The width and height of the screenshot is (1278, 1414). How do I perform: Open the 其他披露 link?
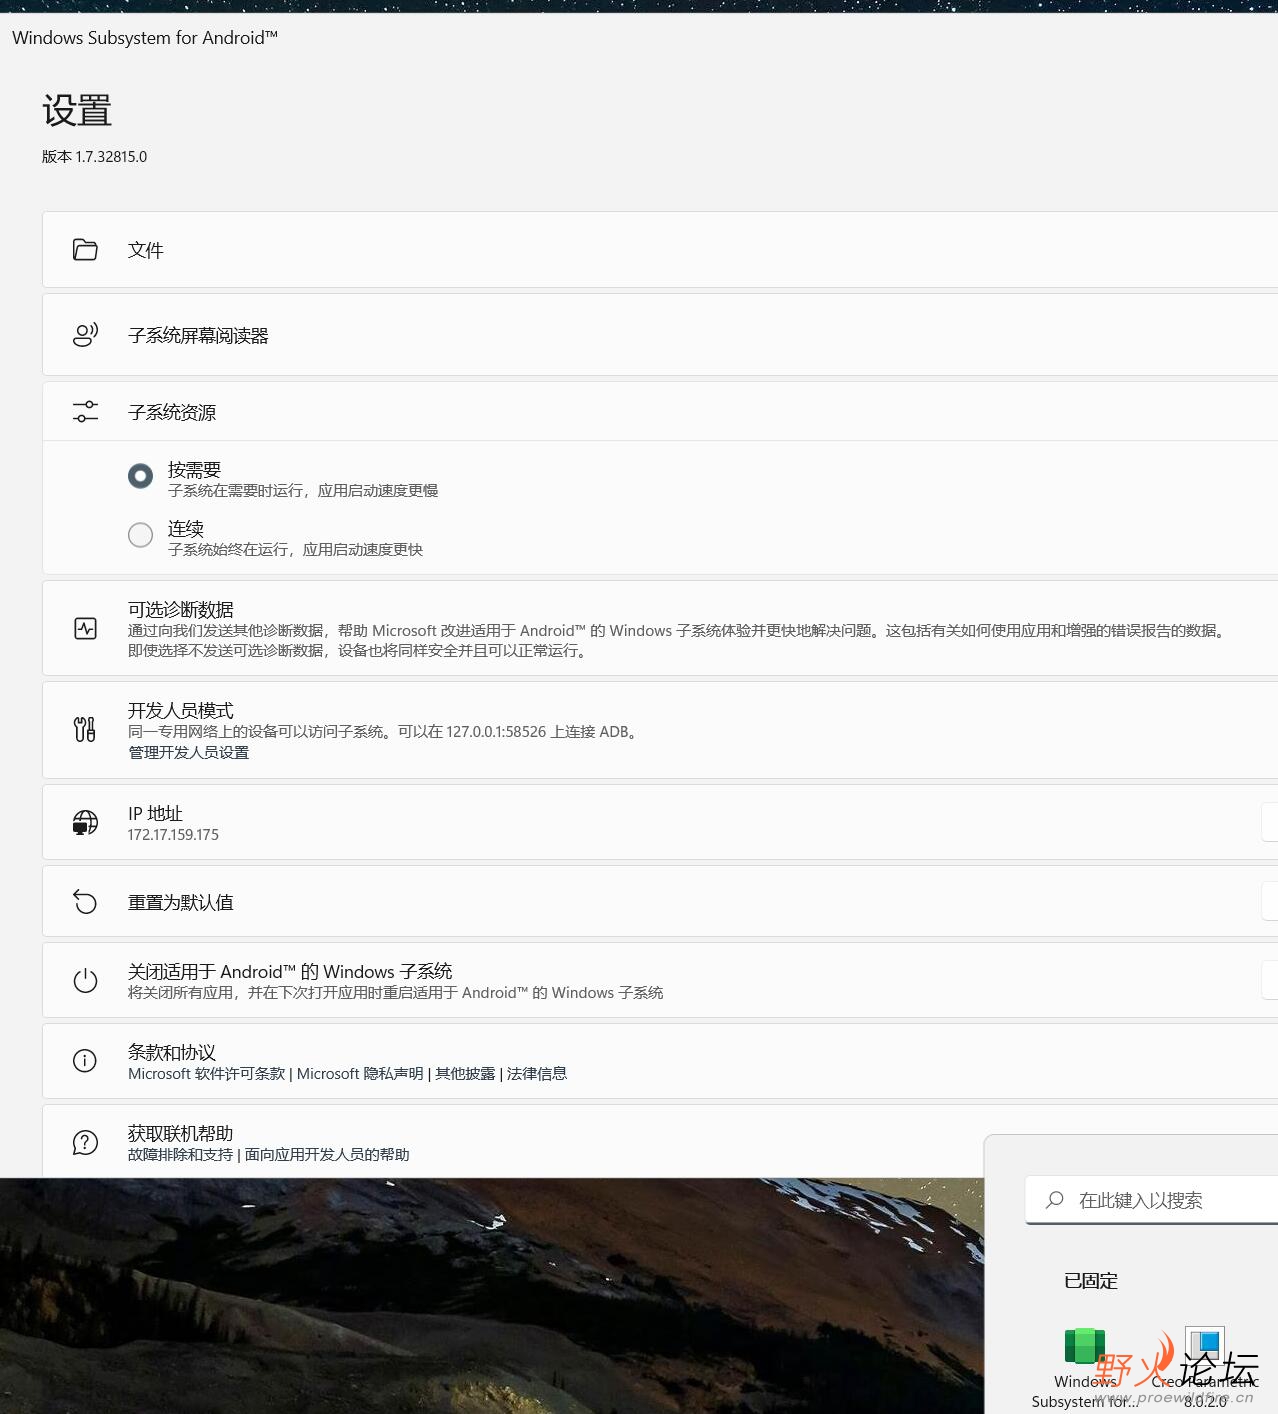(x=465, y=1074)
